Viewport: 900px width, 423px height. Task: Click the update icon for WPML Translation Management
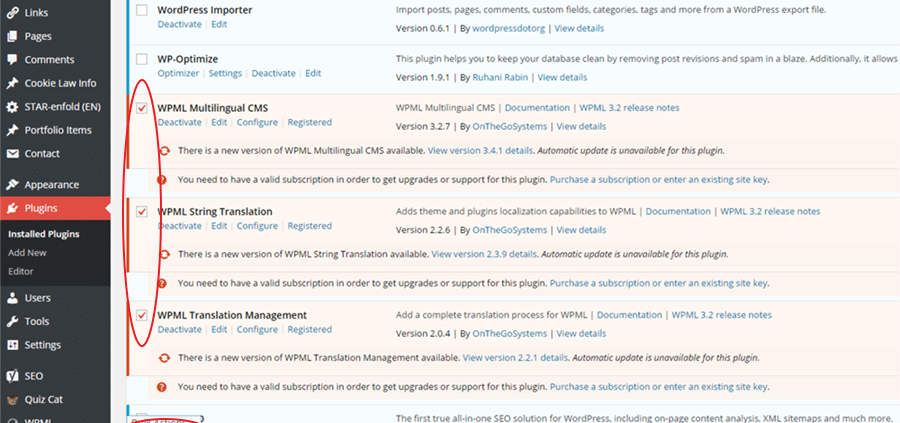165,358
